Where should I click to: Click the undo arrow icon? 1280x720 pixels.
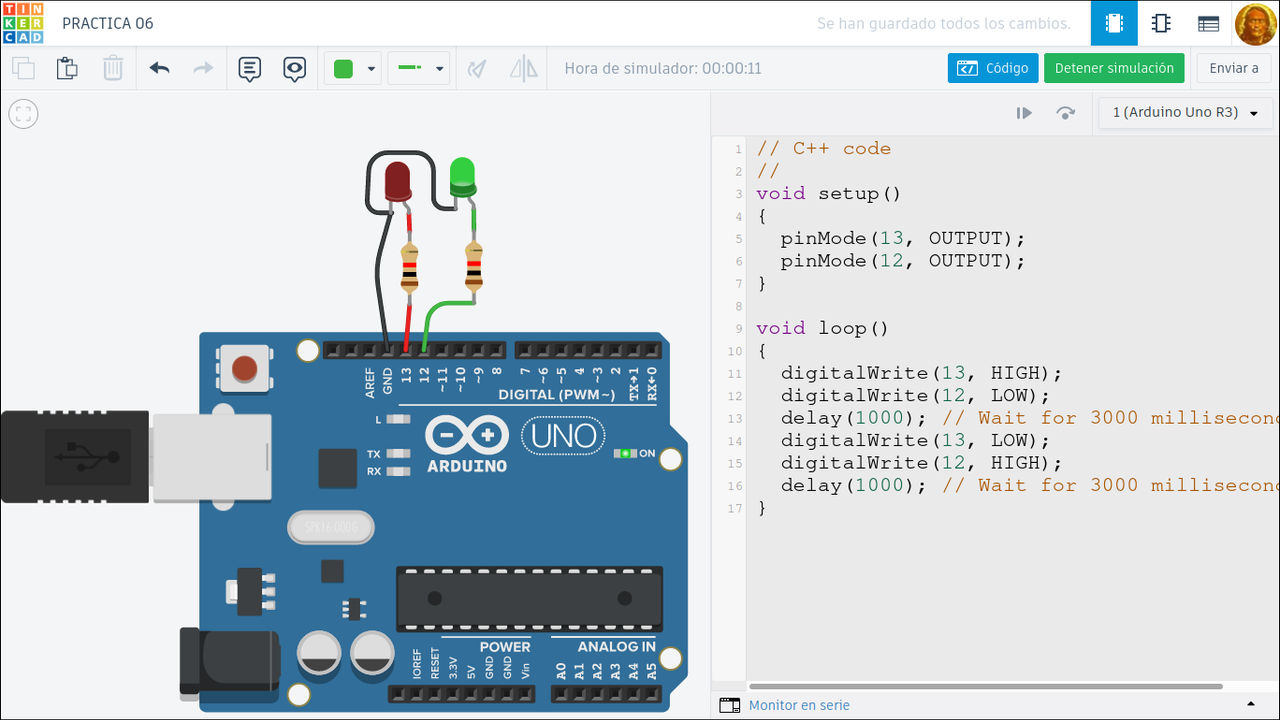pyautogui.click(x=159, y=69)
